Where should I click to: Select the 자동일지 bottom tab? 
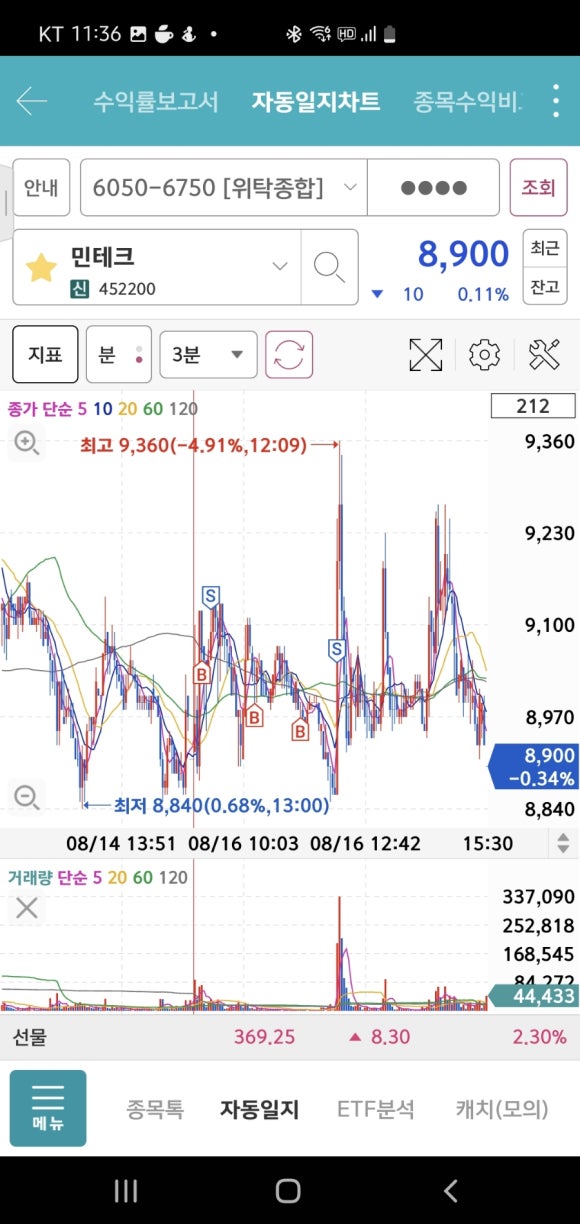pyautogui.click(x=260, y=1108)
